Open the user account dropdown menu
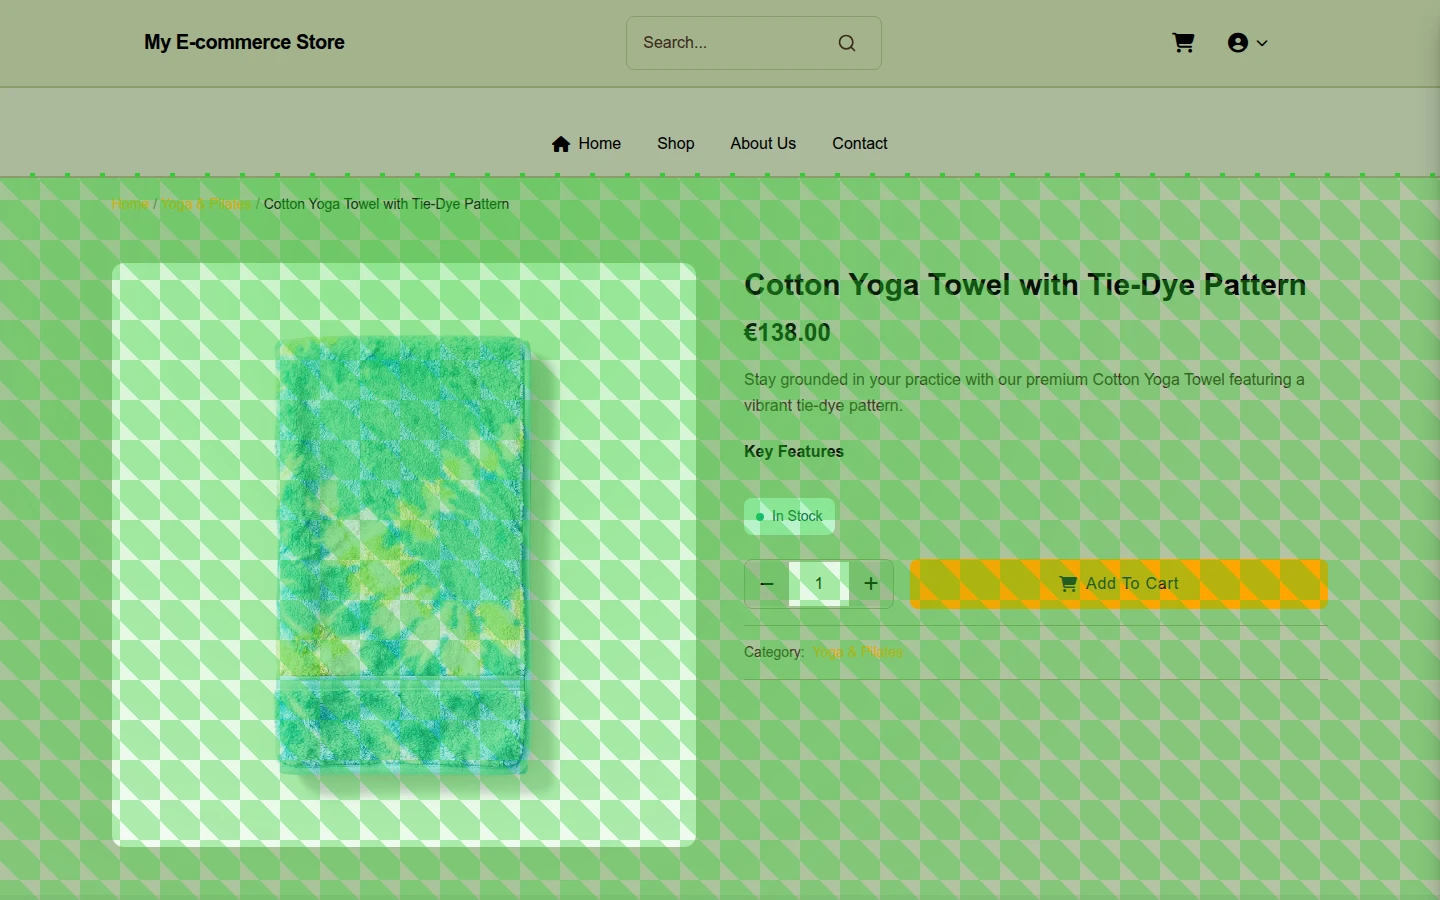The image size is (1440, 900). click(1248, 43)
